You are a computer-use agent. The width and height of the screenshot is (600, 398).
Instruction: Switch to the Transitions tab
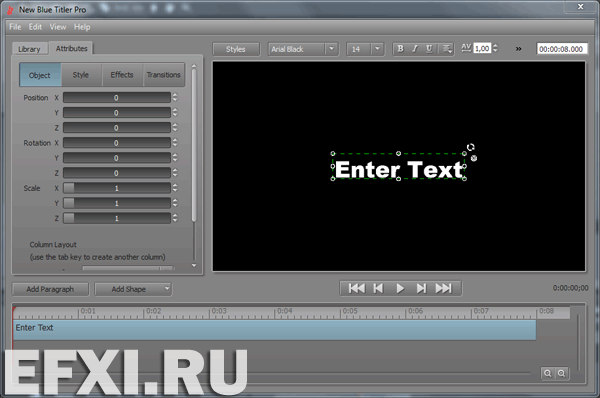click(x=164, y=75)
